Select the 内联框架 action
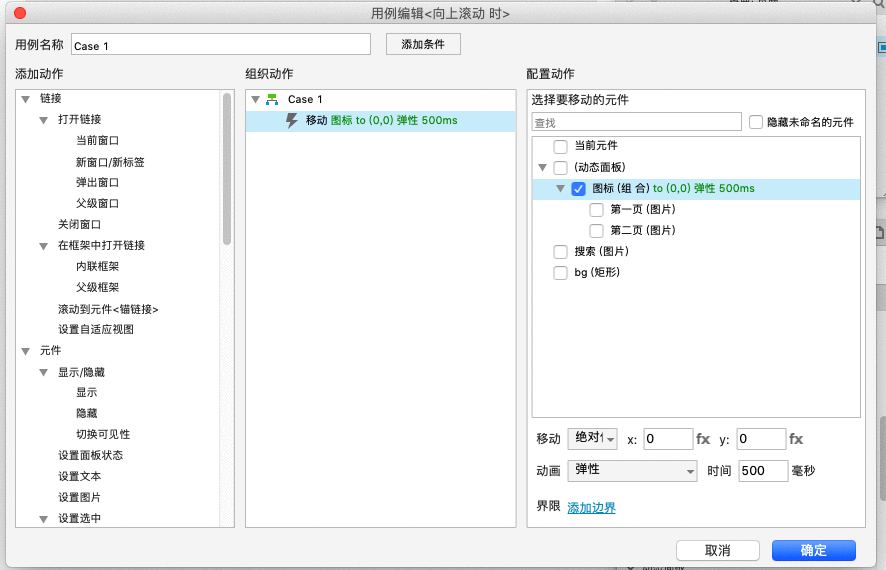The width and height of the screenshot is (886, 570). coord(97,267)
